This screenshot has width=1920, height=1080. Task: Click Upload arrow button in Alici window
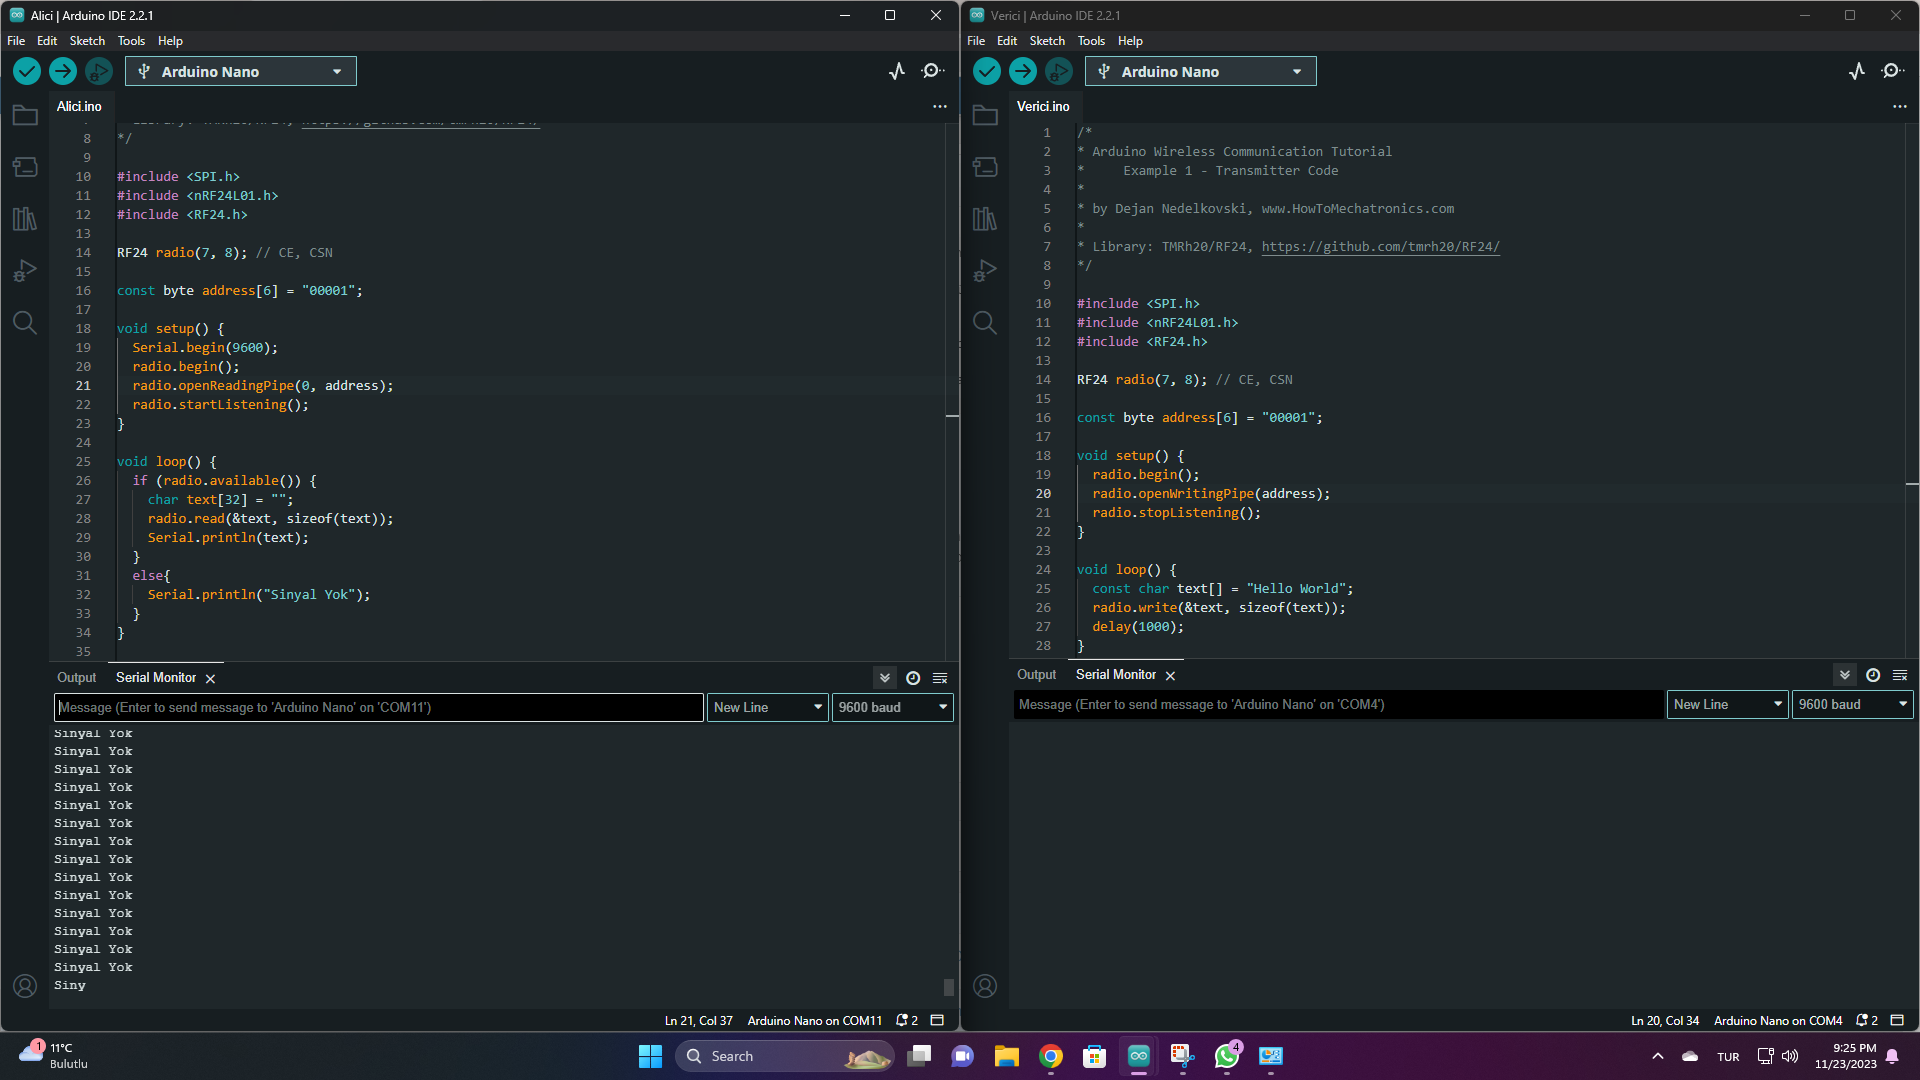[63, 71]
